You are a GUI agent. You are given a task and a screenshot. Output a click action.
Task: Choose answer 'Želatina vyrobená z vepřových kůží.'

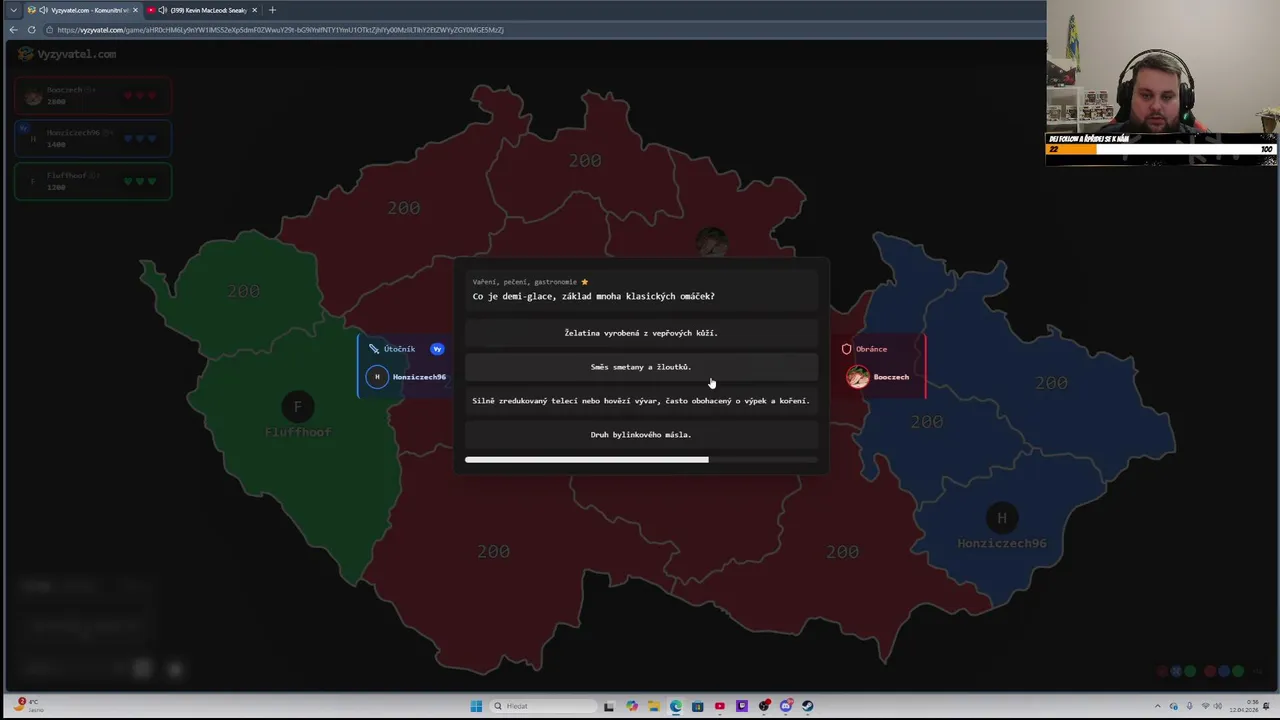[641, 333]
